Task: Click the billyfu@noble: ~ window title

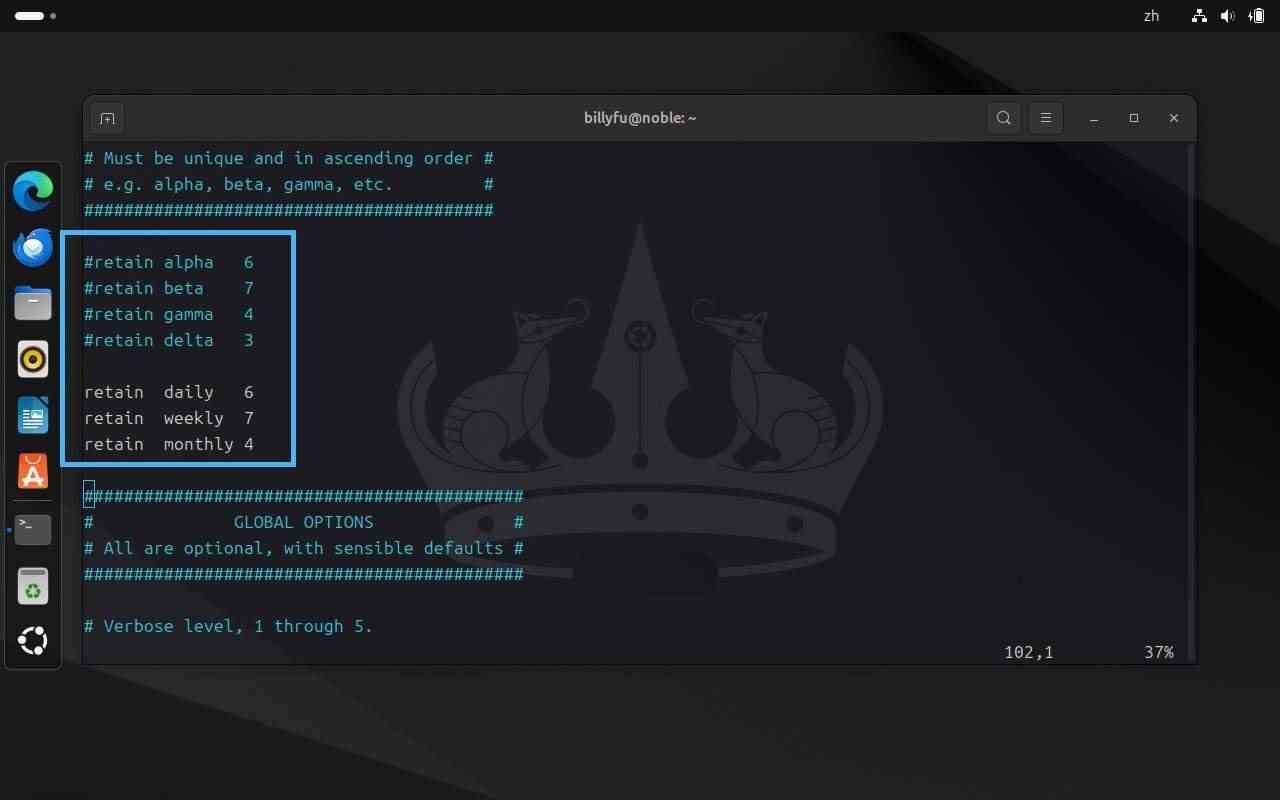Action: tap(640, 118)
